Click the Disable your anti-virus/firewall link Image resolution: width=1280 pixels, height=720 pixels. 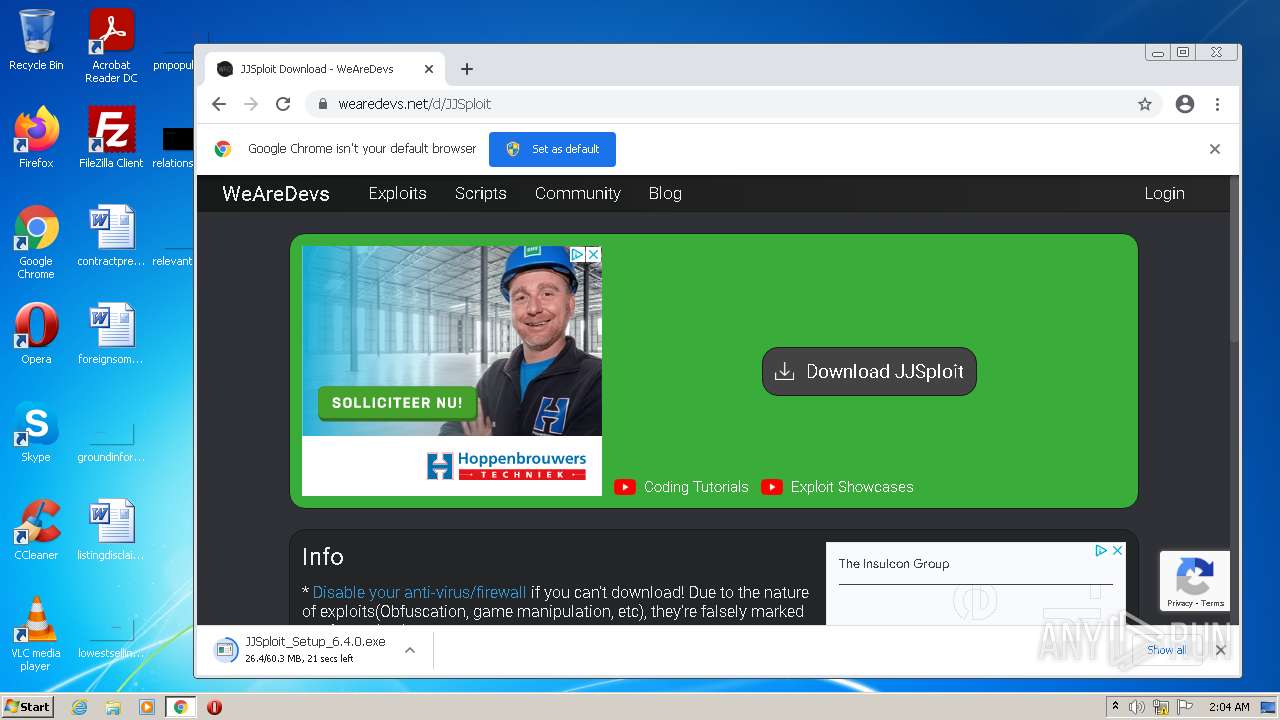(x=419, y=592)
